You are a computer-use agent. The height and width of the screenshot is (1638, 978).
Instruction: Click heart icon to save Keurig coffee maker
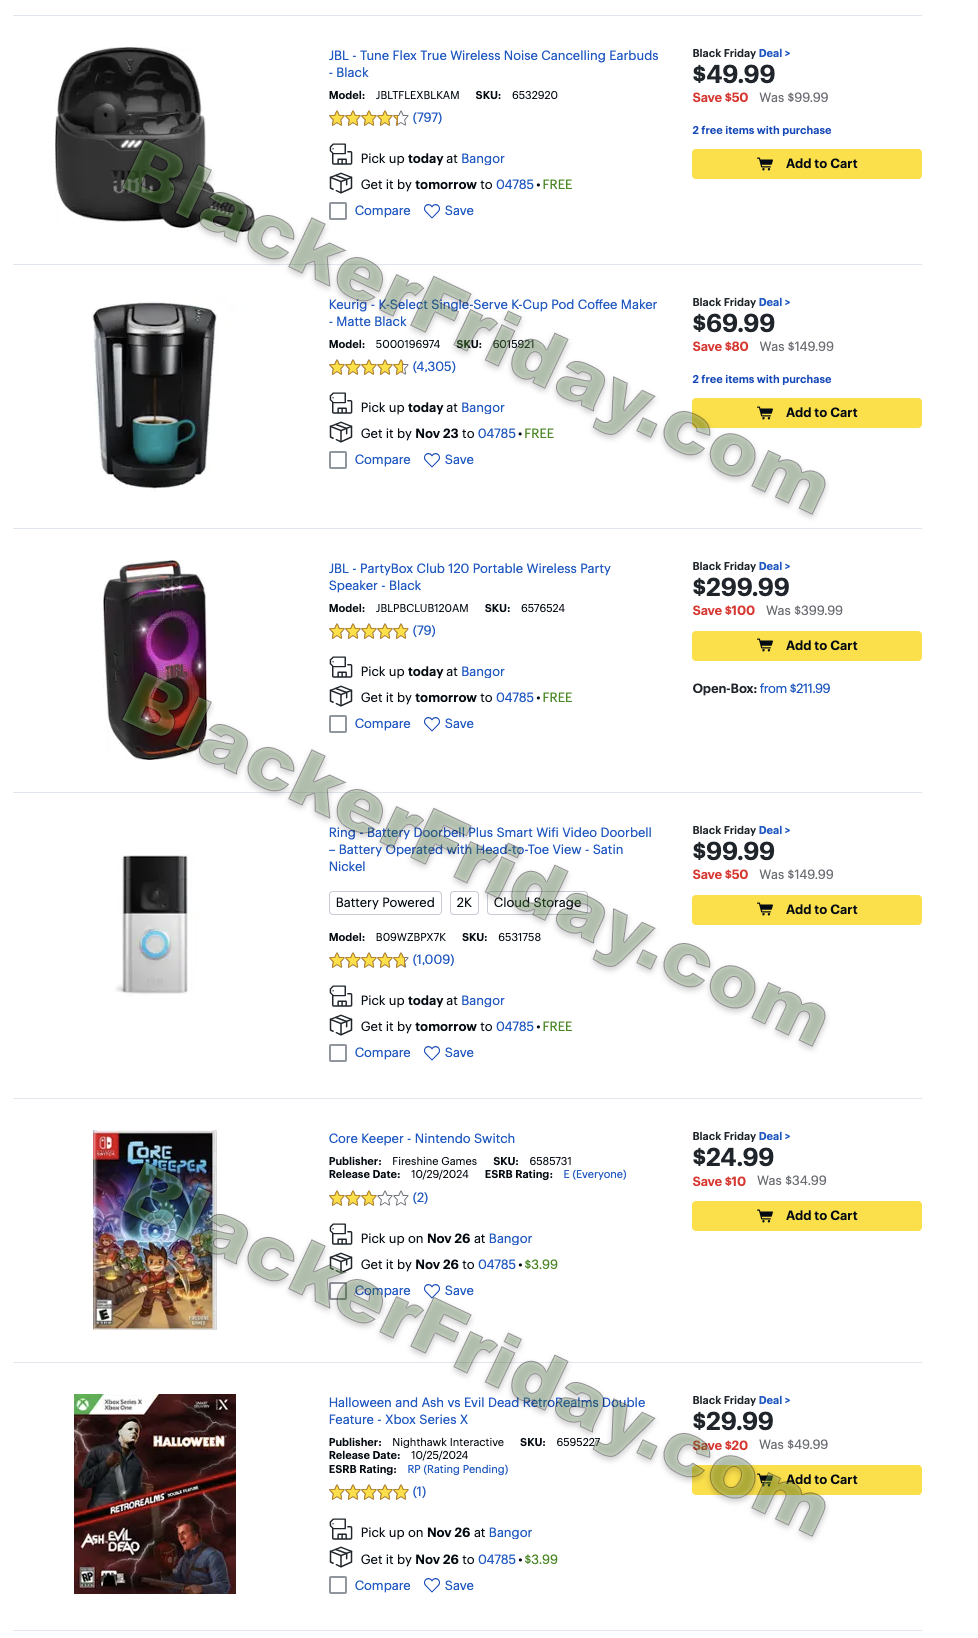pyautogui.click(x=432, y=460)
